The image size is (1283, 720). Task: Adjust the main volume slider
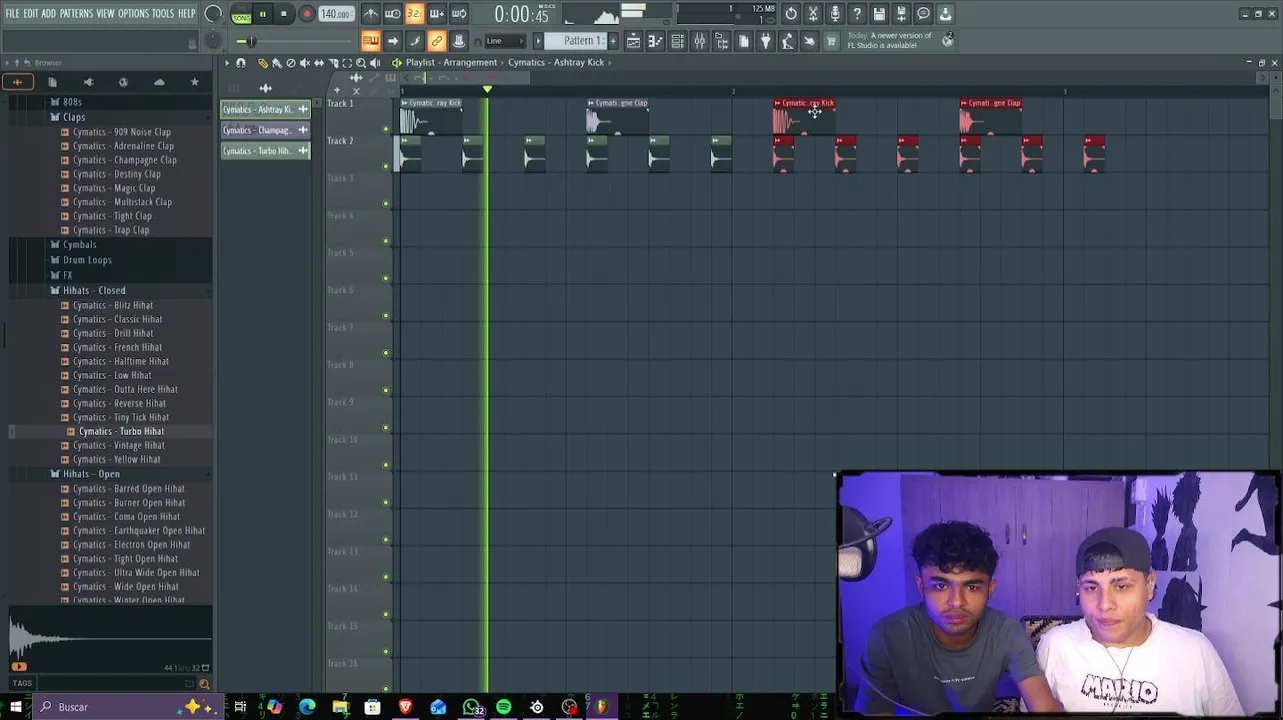pos(295,41)
